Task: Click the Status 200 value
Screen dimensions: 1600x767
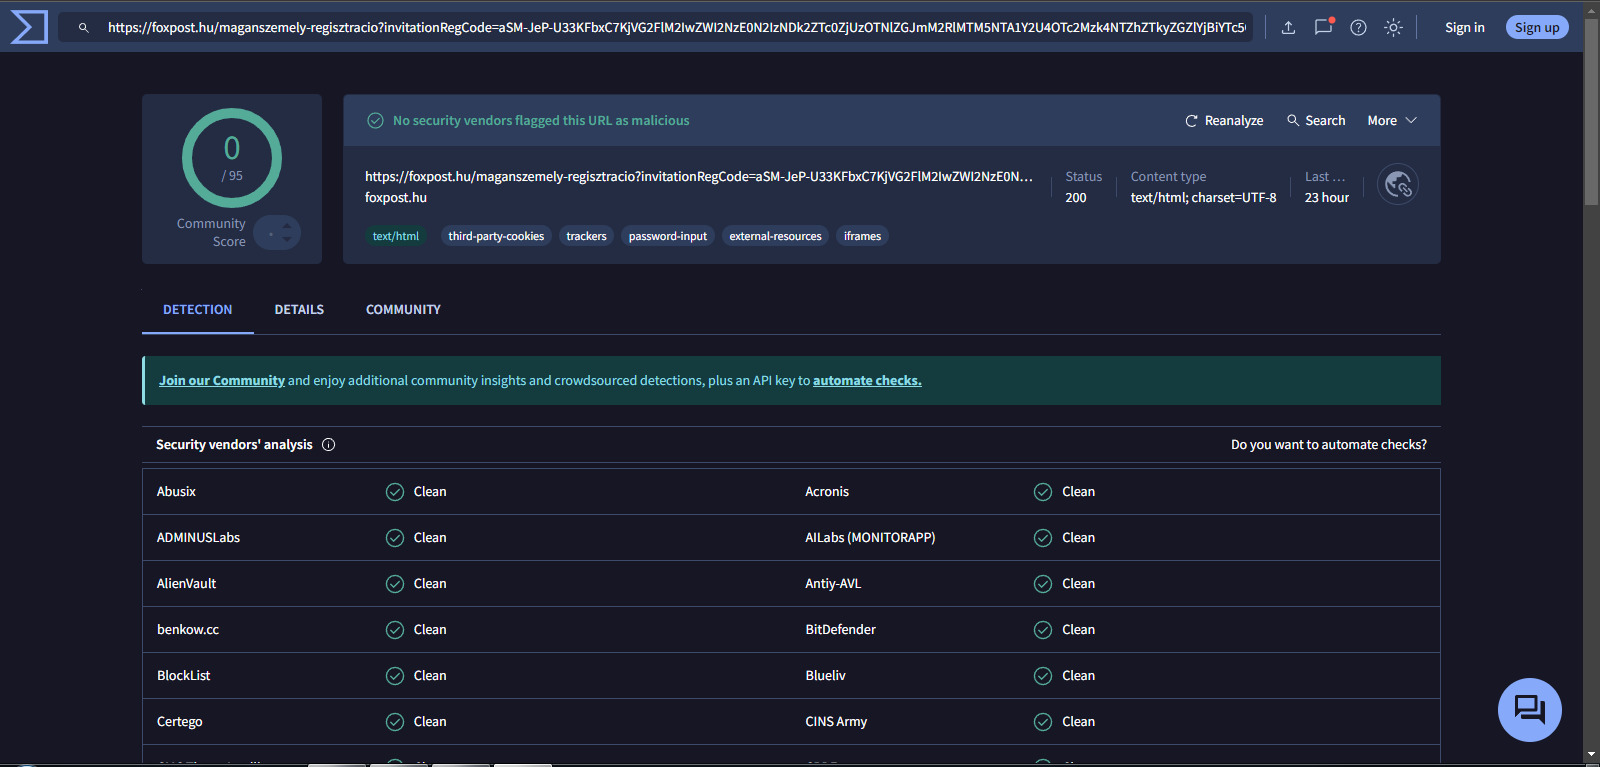Action: (x=1076, y=198)
